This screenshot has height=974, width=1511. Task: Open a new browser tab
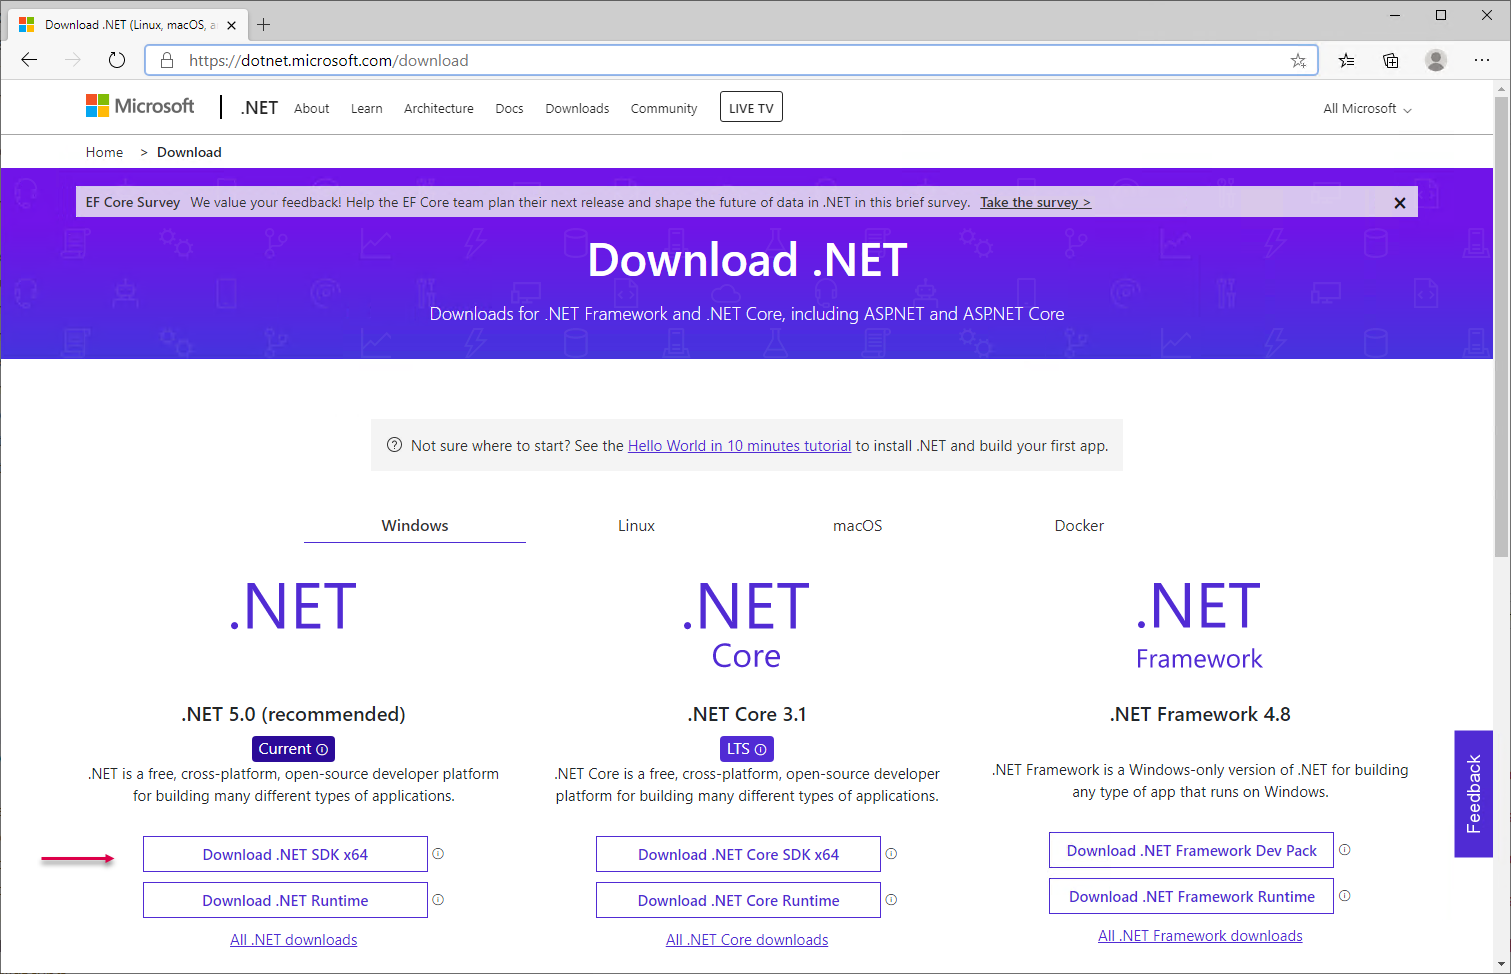[264, 25]
